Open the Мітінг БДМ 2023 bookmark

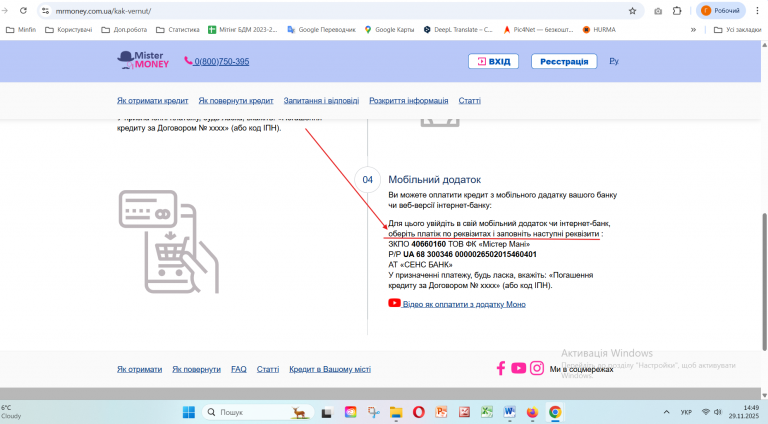tap(243, 30)
